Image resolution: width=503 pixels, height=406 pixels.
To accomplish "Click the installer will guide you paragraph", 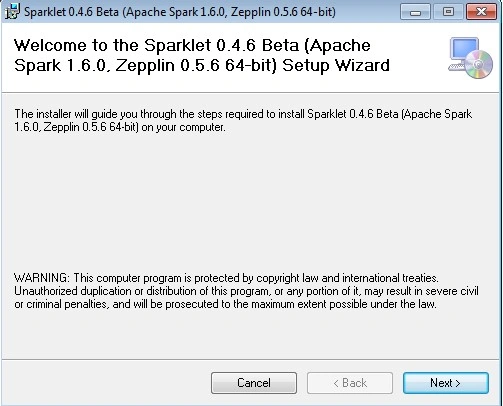I will click(243, 120).
